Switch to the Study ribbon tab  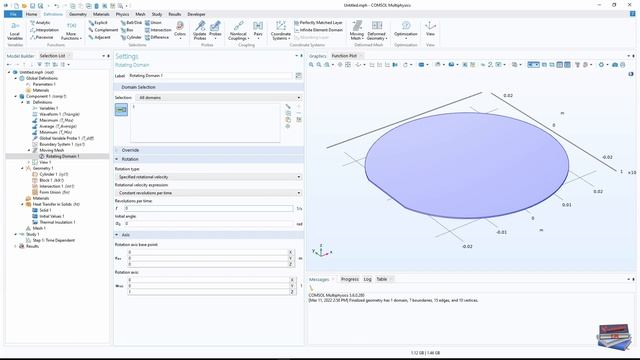click(157, 14)
